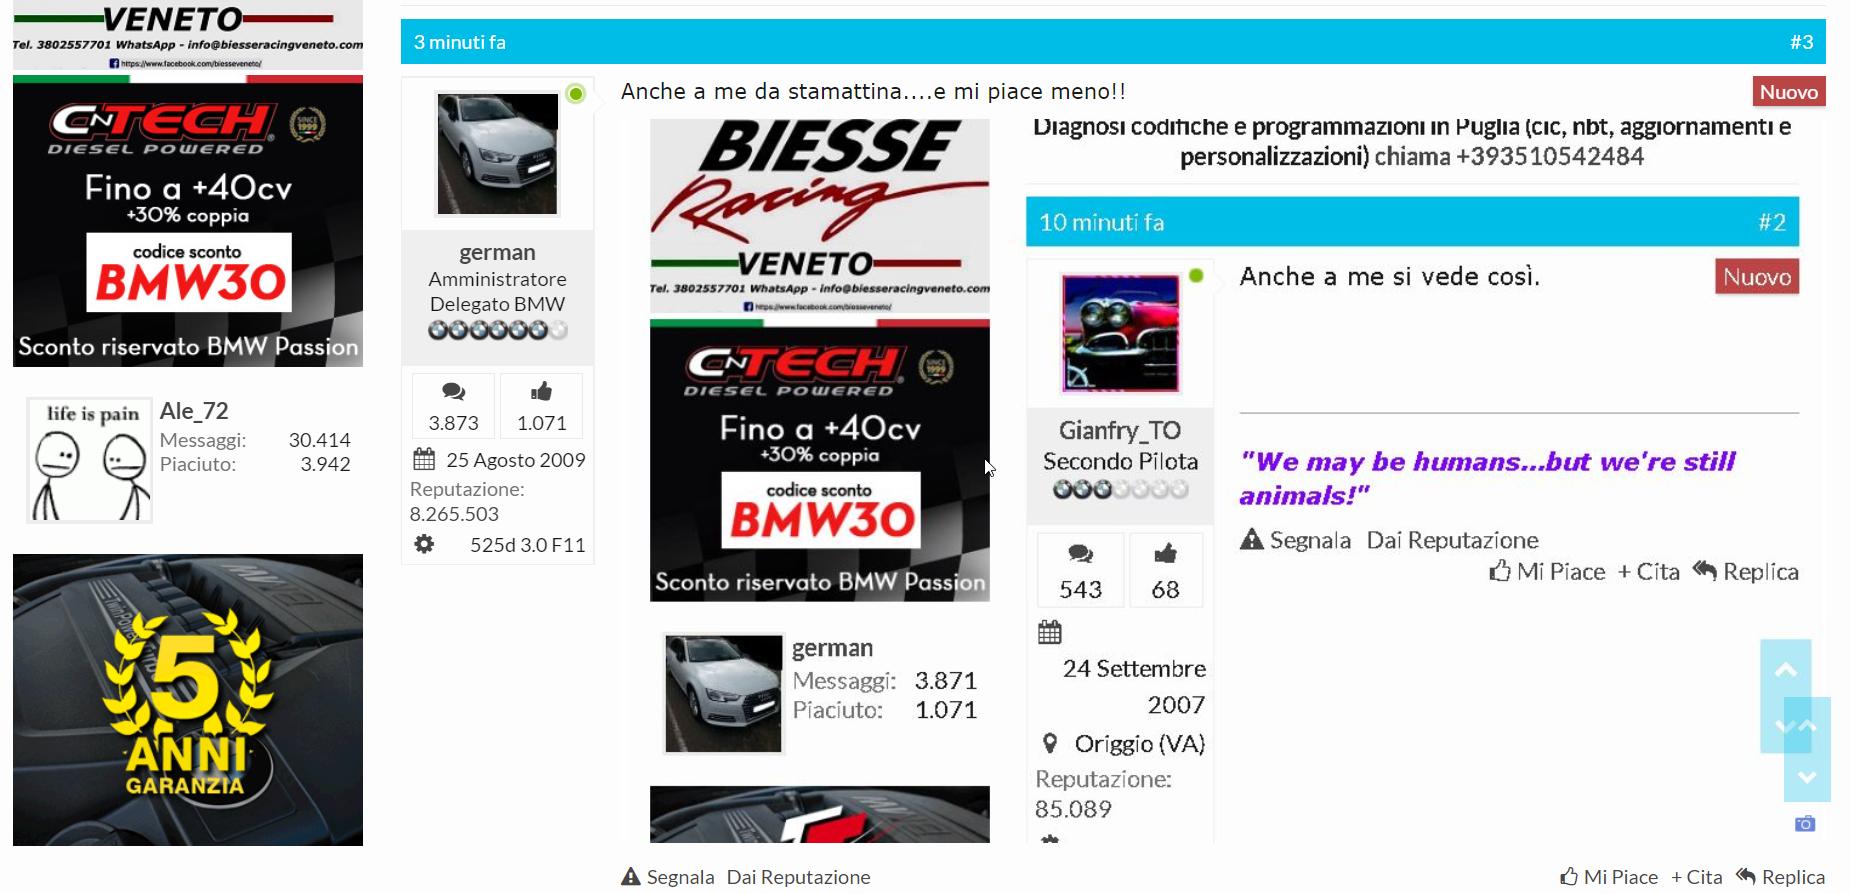This screenshot has width=1868, height=893.
Task: Click Mi Piace in post #2
Action: coord(1547,571)
